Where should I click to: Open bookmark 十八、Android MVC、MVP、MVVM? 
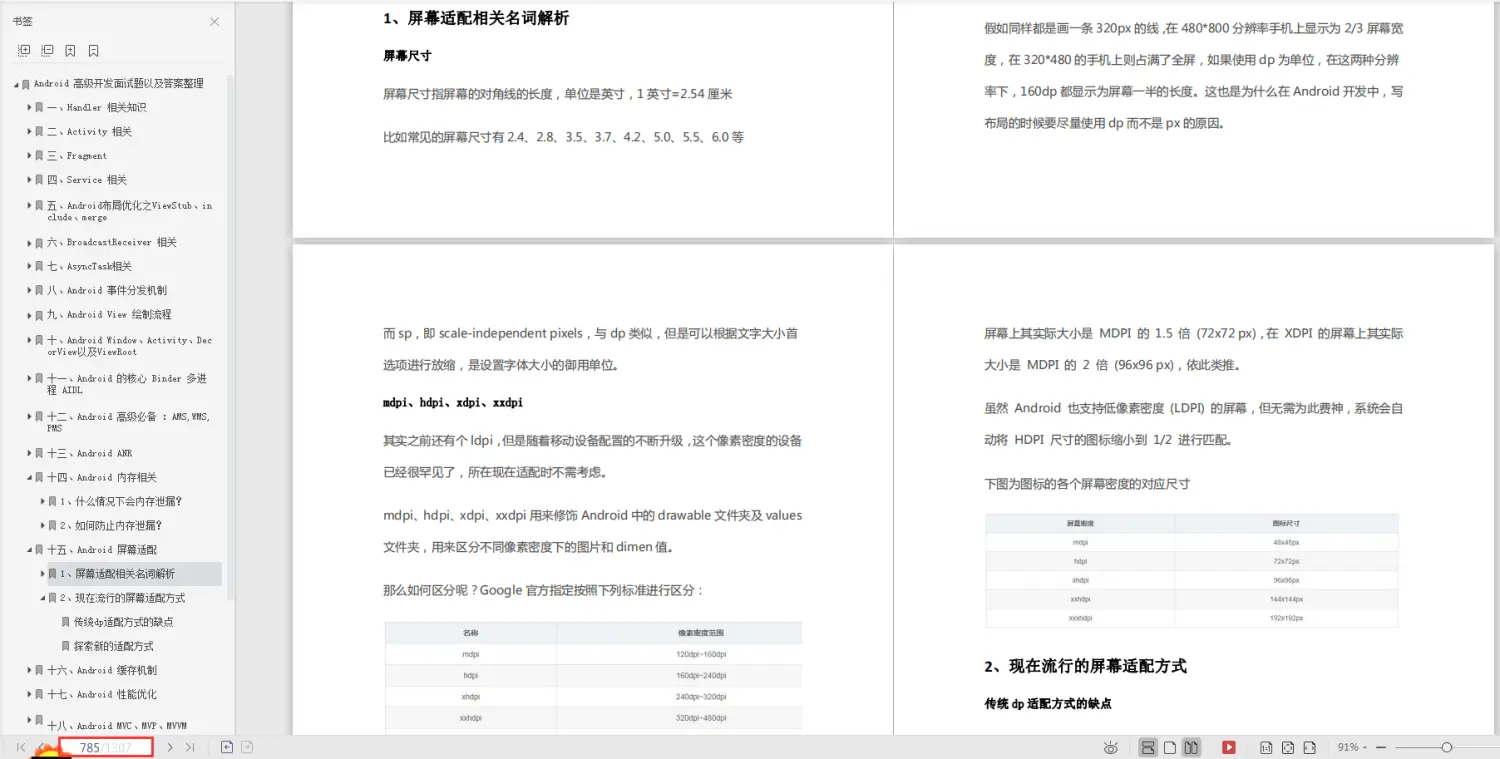click(x=117, y=725)
